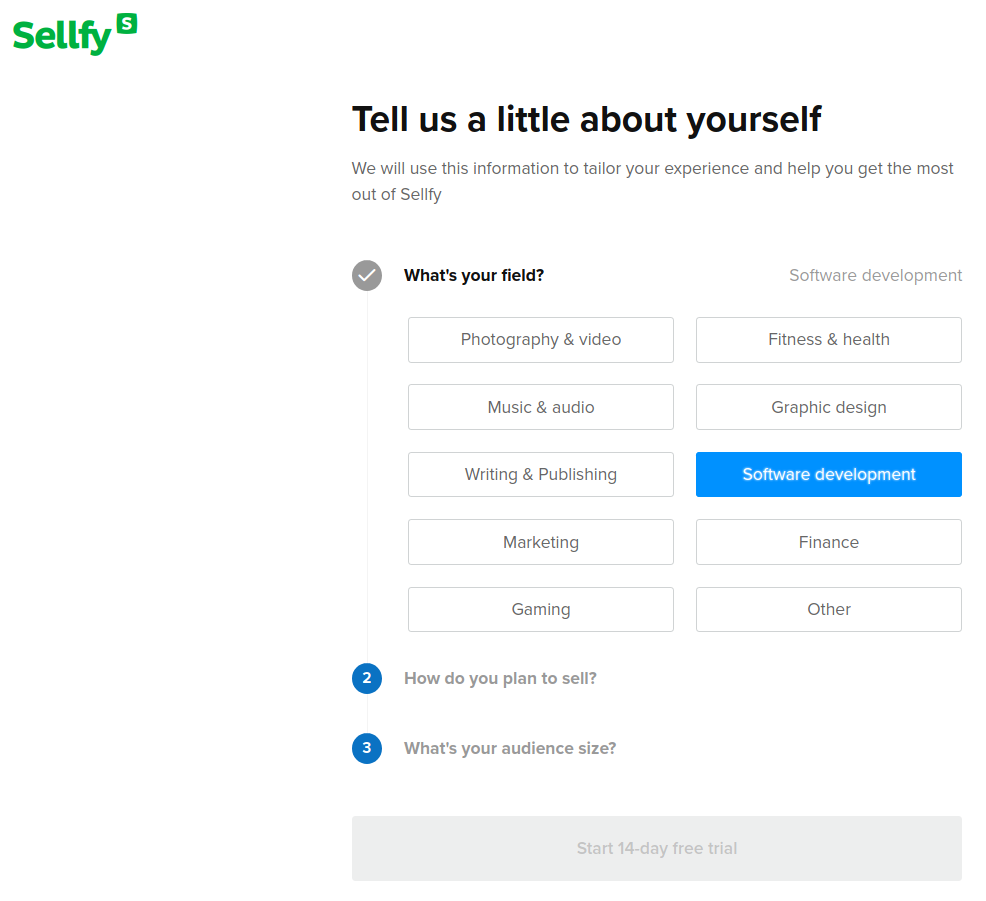Select Marketing as your field

(540, 542)
